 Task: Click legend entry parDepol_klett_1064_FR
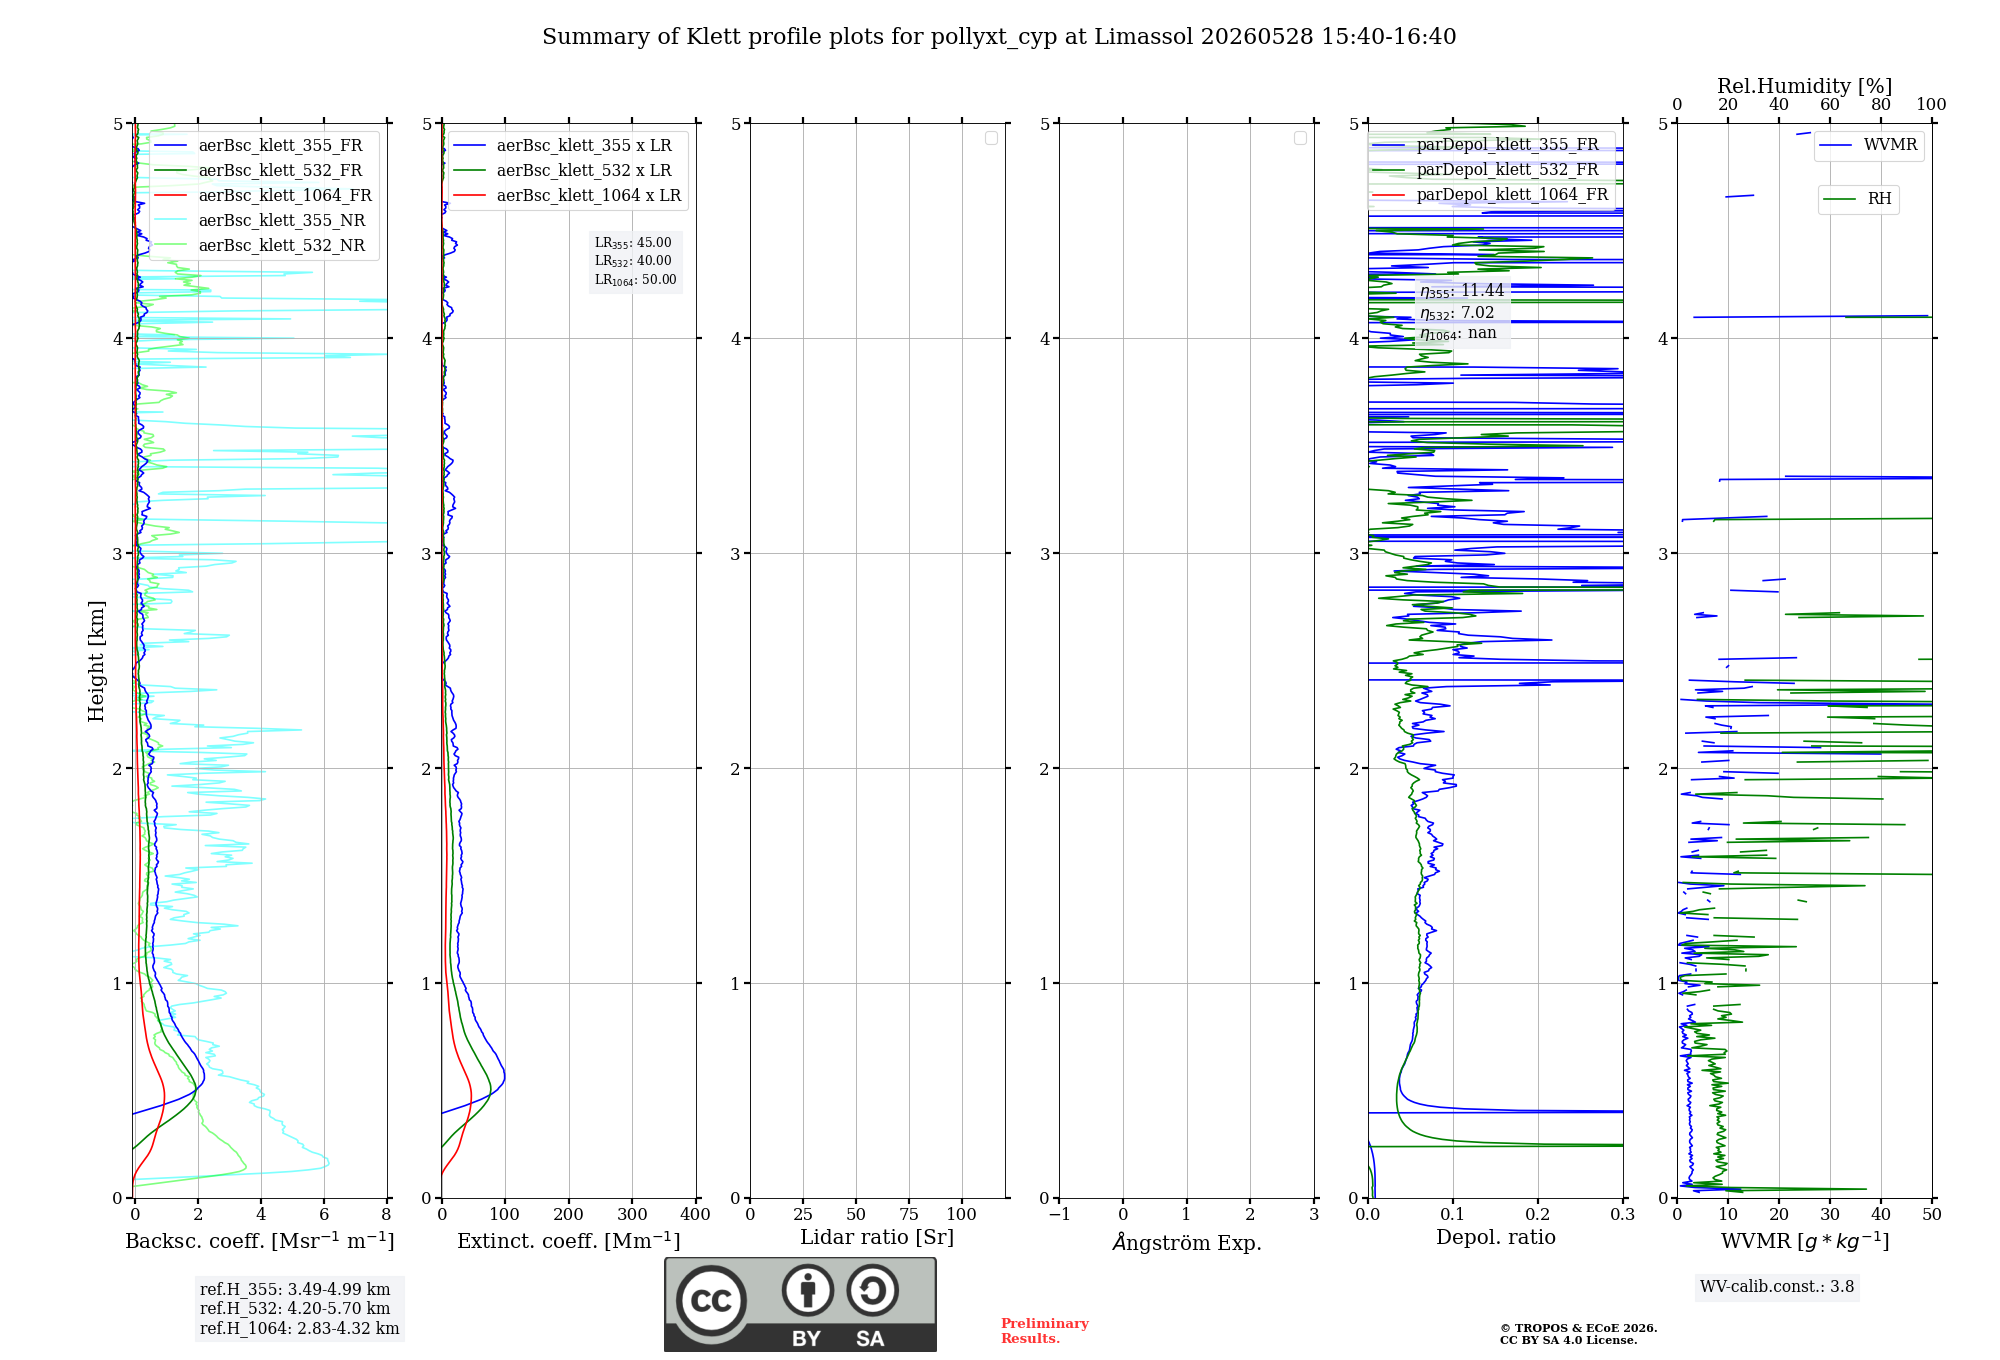tap(1490, 195)
